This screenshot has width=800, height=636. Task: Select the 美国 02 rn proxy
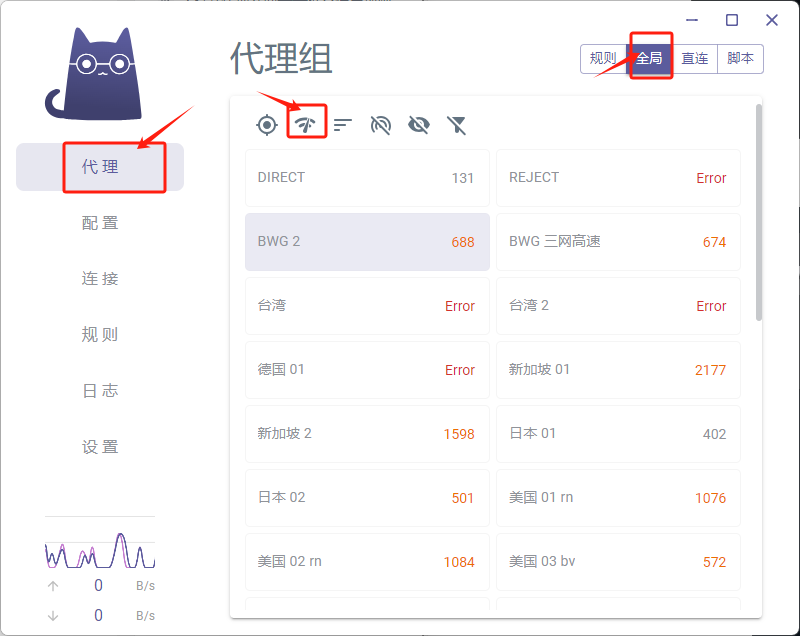367,562
